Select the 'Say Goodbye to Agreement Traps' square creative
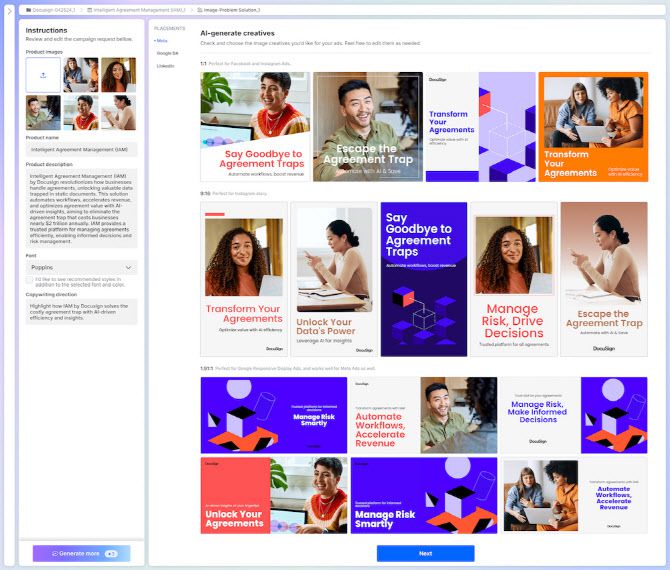 click(x=254, y=127)
